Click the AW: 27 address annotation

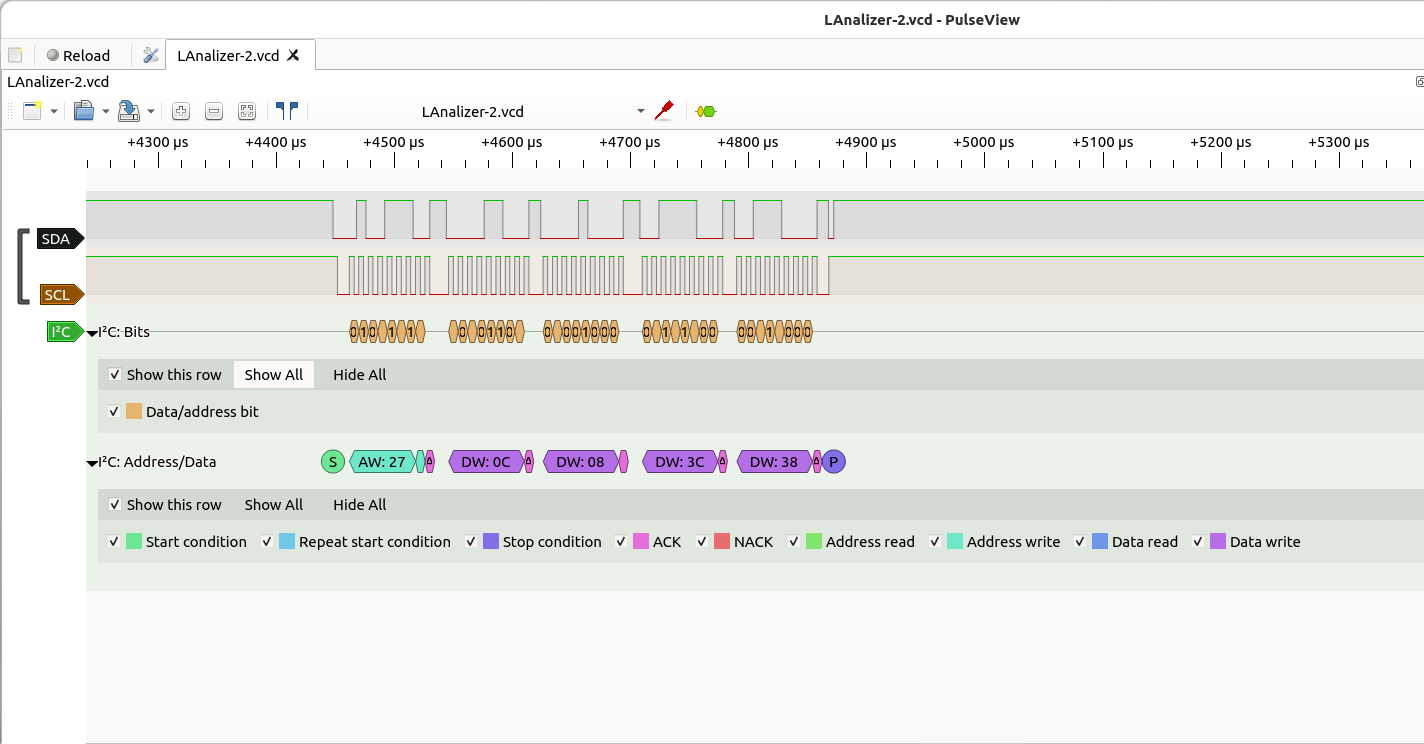382,462
